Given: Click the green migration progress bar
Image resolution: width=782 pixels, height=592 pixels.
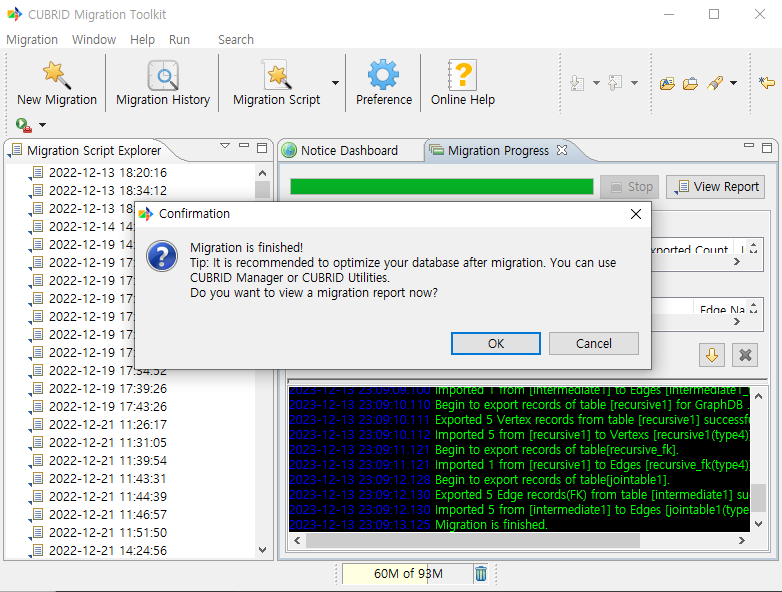Looking at the screenshot, I should pyautogui.click(x=441, y=187).
